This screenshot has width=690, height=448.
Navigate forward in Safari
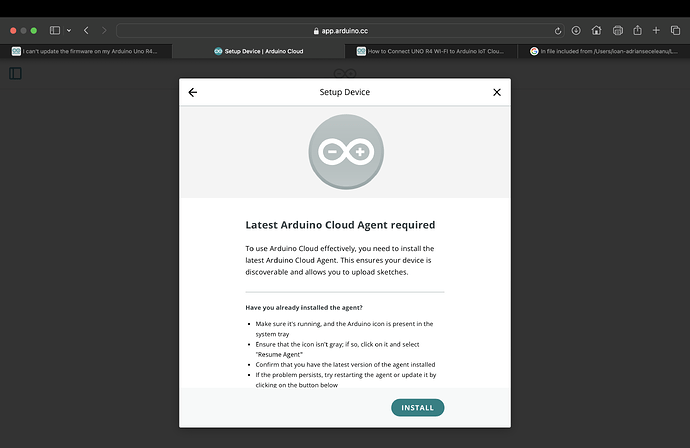click(104, 30)
